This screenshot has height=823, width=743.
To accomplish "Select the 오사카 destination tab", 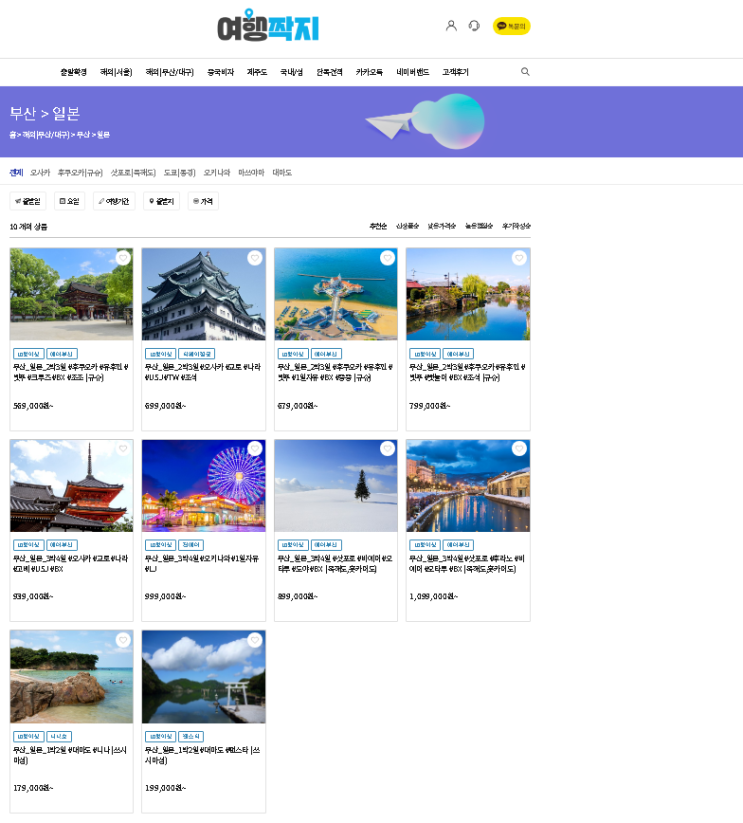I will point(40,172).
